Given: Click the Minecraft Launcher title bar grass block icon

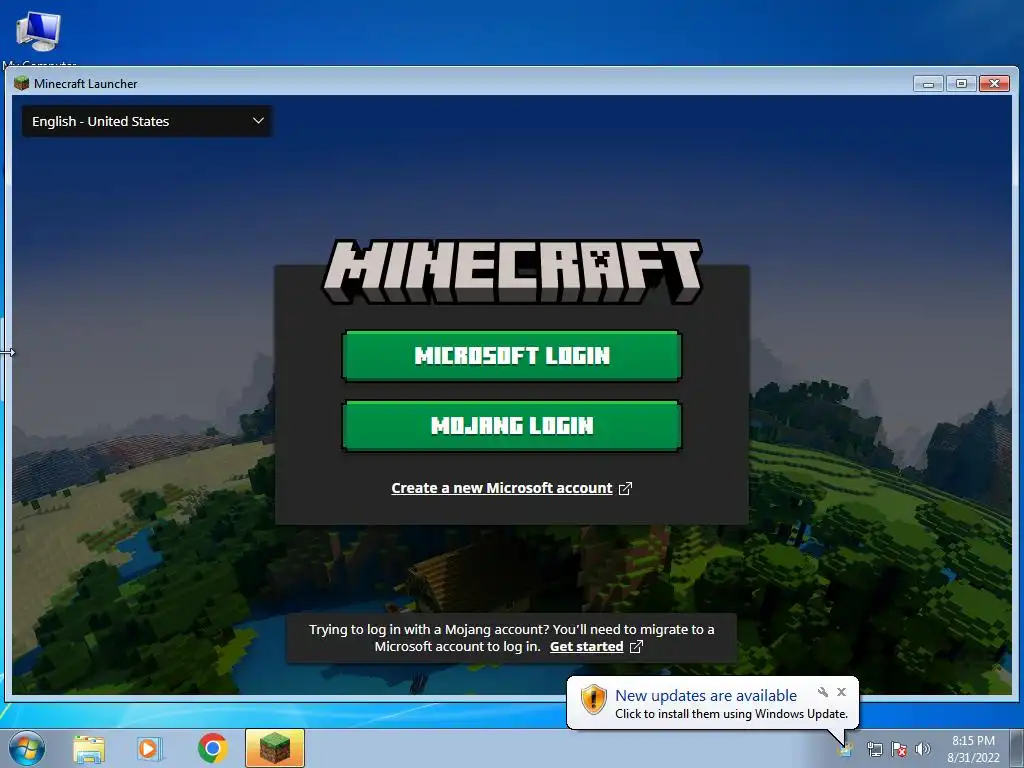Looking at the screenshot, I should (x=22, y=83).
